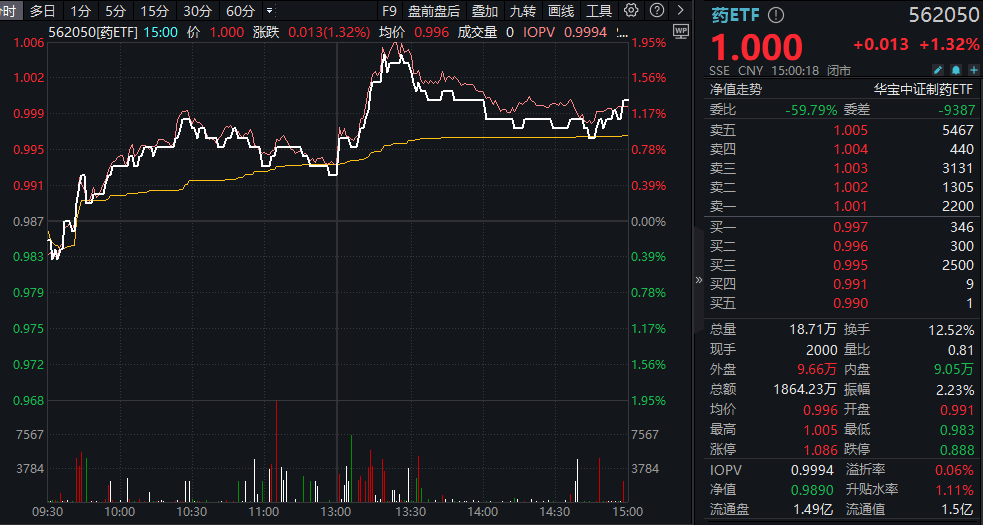Click 最高 price 1.005

[x=820, y=430]
